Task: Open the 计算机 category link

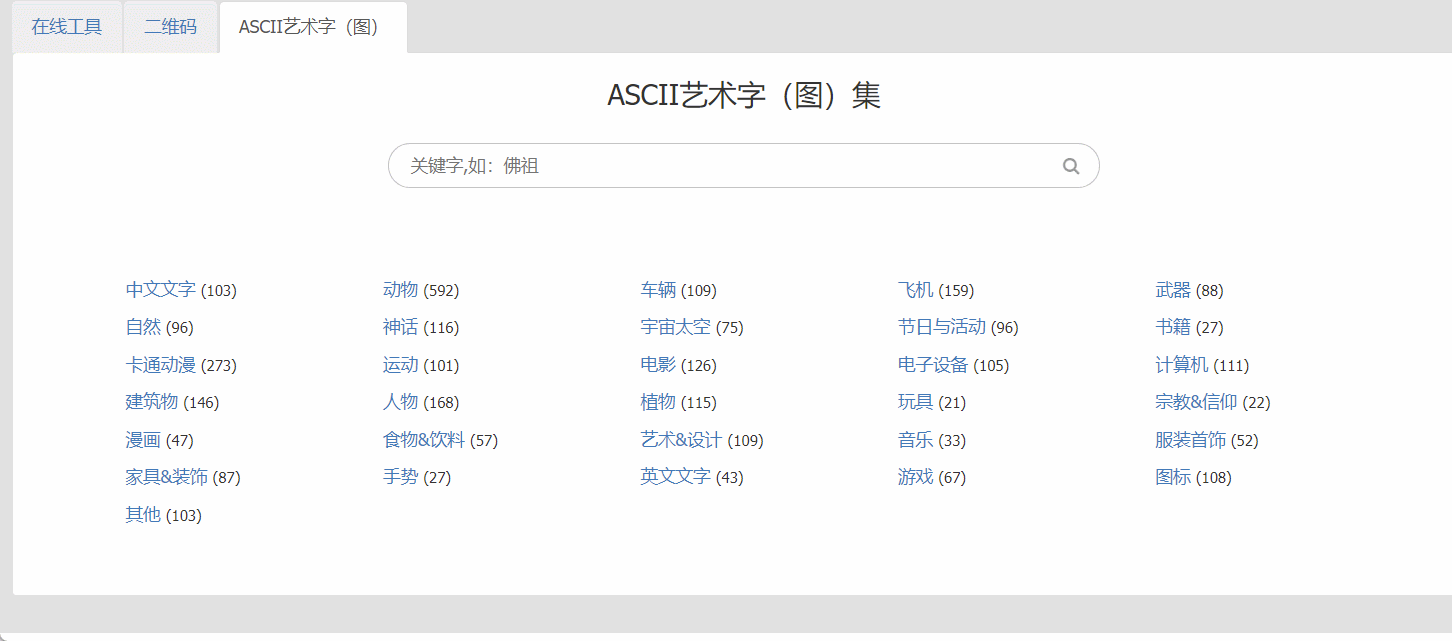Action: tap(1182, 365)
